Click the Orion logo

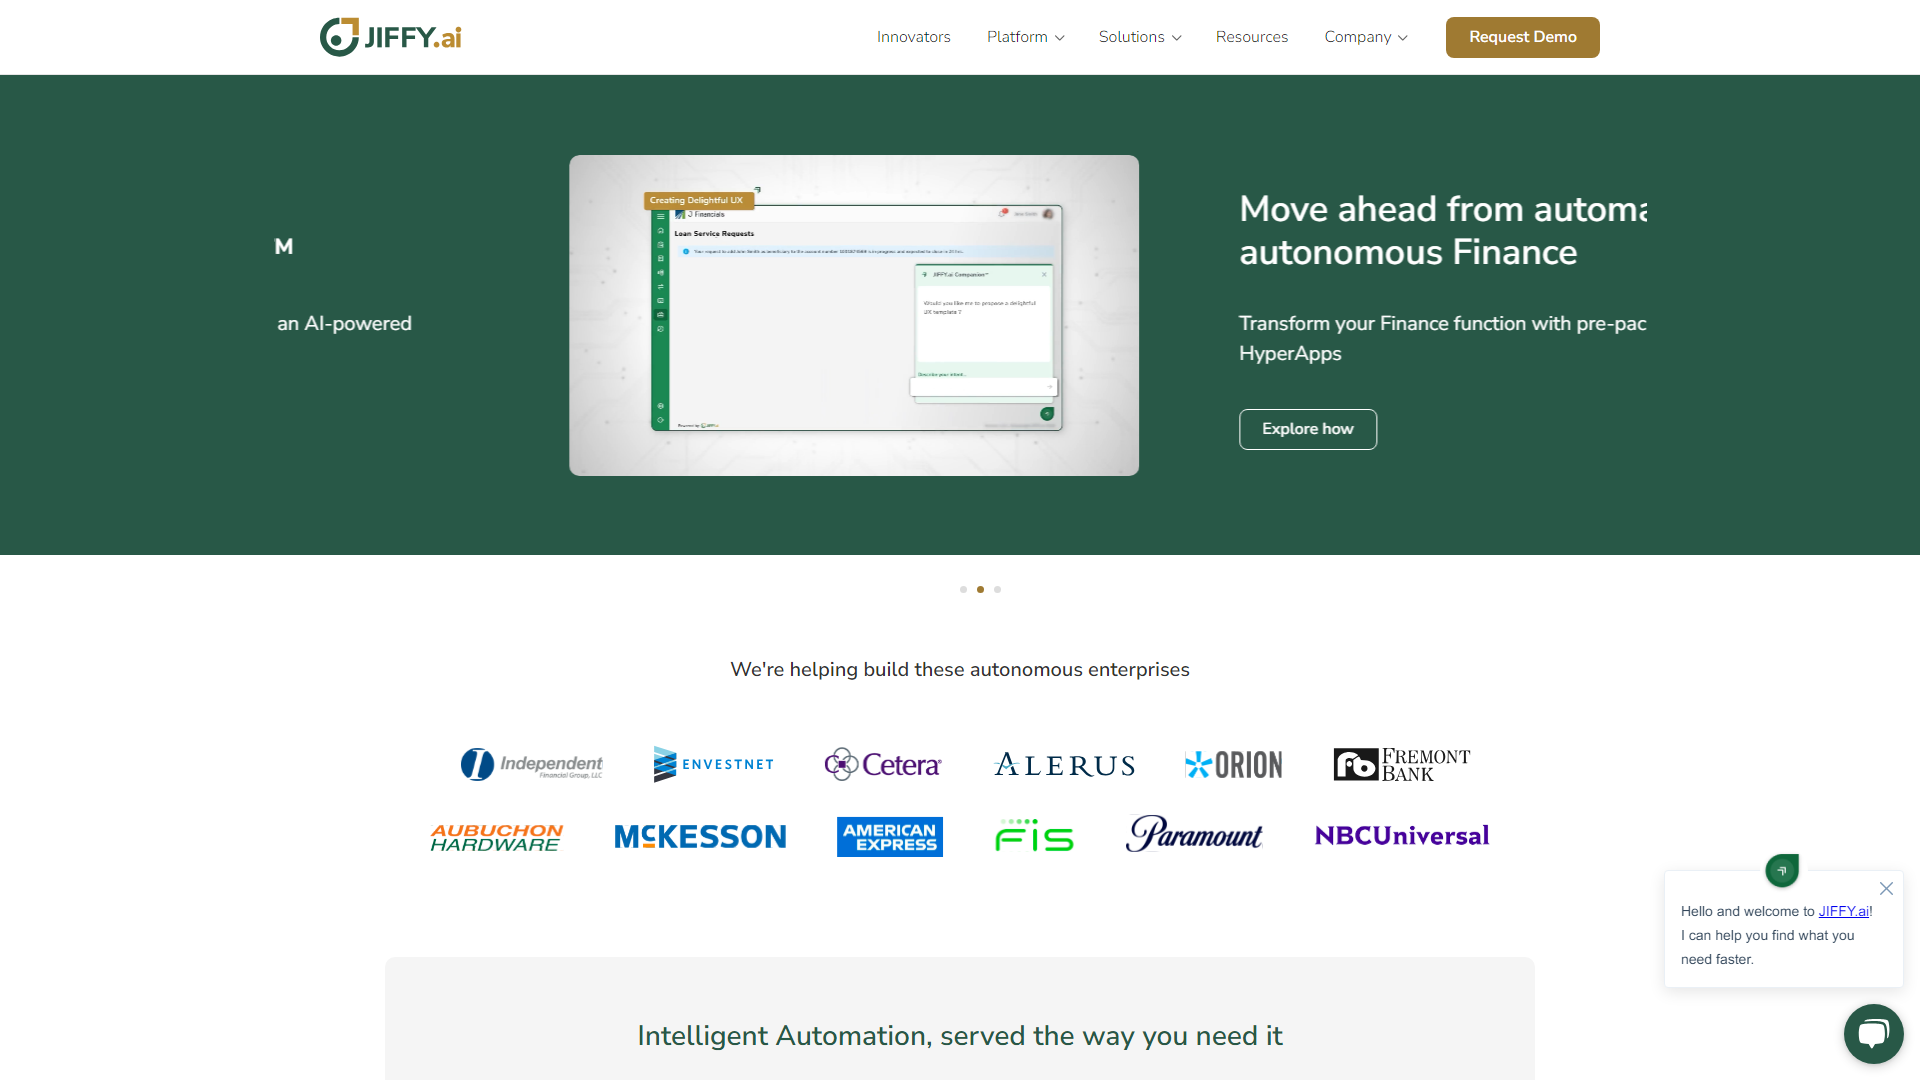(x=1233, y=765)
